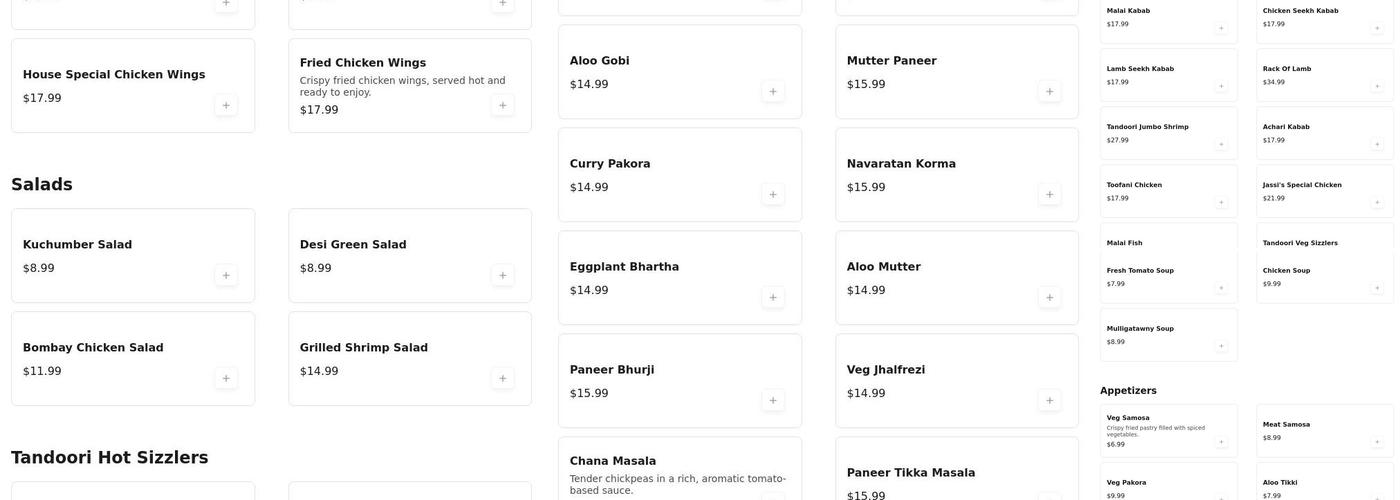The height and width of the screenshot is (500, 1400).
Task: Add Tandoori Jumbo Shrimp to cart
Action: (x=1220, y=144)
